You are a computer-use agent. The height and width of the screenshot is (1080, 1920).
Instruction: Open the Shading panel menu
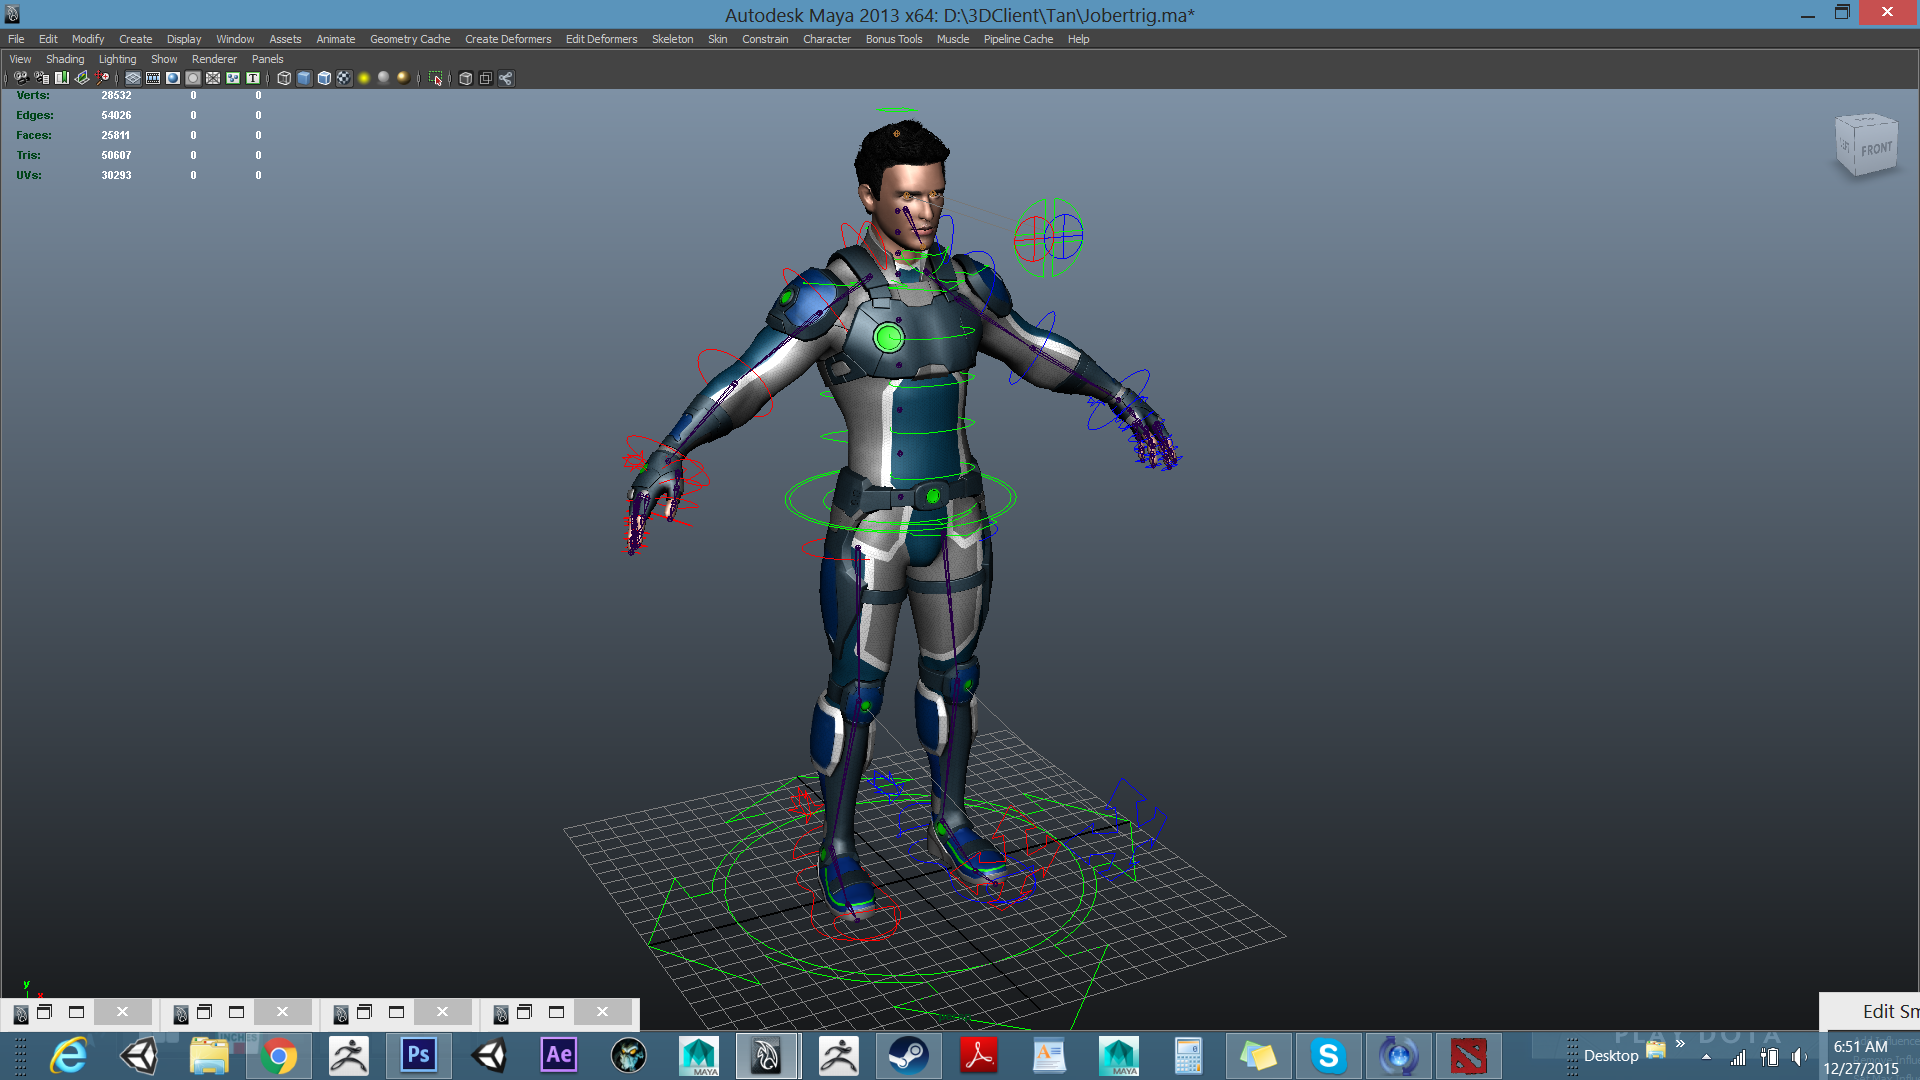pos(65,59)
